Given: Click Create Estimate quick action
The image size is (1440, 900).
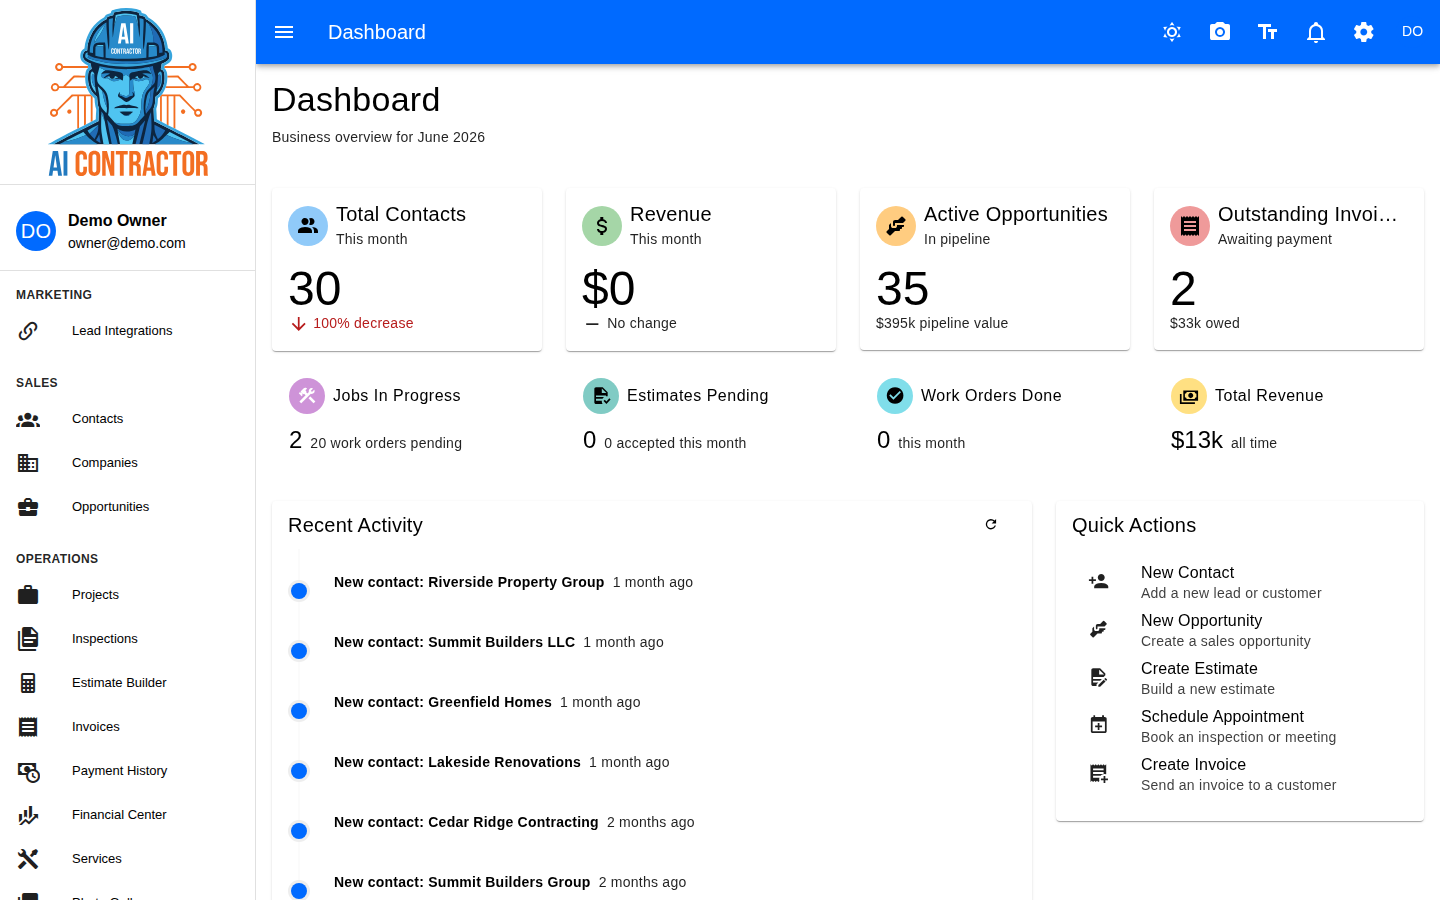Looking at the screenshot, I should pyautogui.click(x=1240, y=678).
